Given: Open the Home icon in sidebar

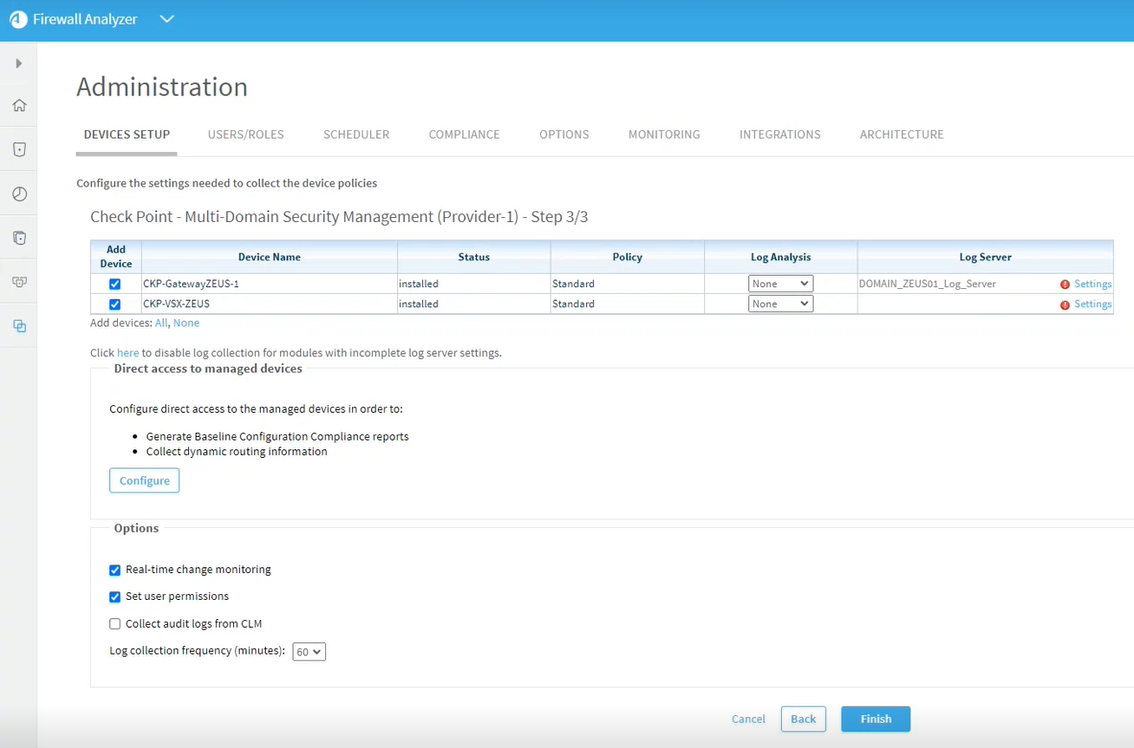Looking at the screenshot, I should click(x=19, y=106).
